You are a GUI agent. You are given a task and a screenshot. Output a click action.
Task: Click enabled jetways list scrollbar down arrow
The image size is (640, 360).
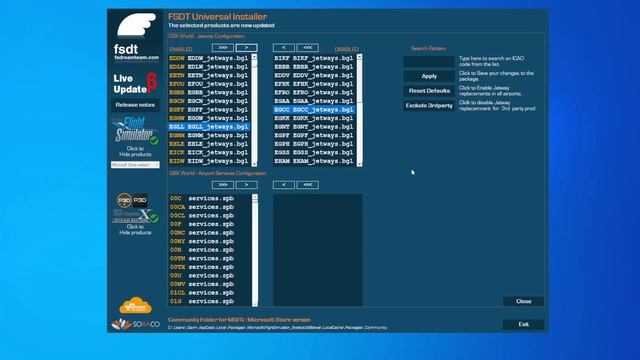click(254, 164)
